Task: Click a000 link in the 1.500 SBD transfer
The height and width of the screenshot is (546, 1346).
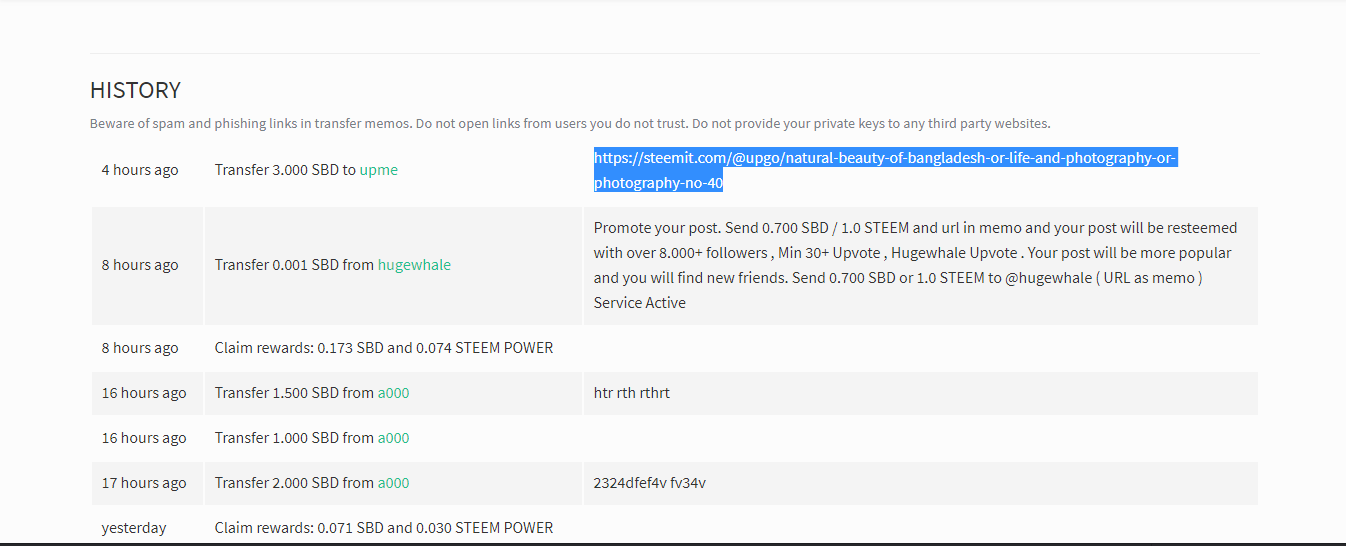Action: click(x=393, y=393)
